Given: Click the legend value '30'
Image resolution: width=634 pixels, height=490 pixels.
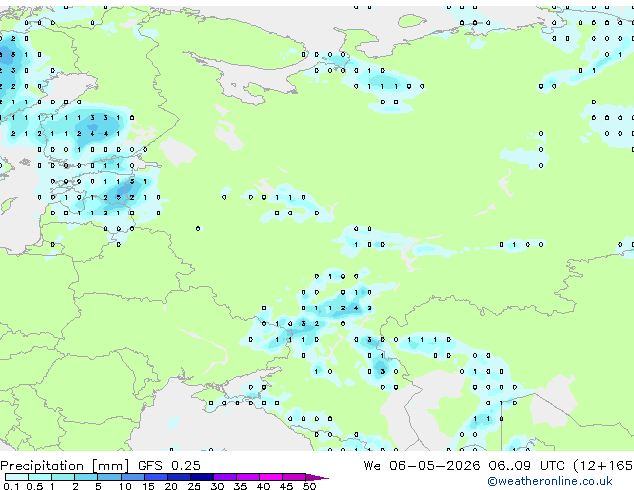Looking at the screenshot, I should tap(217, 486).
